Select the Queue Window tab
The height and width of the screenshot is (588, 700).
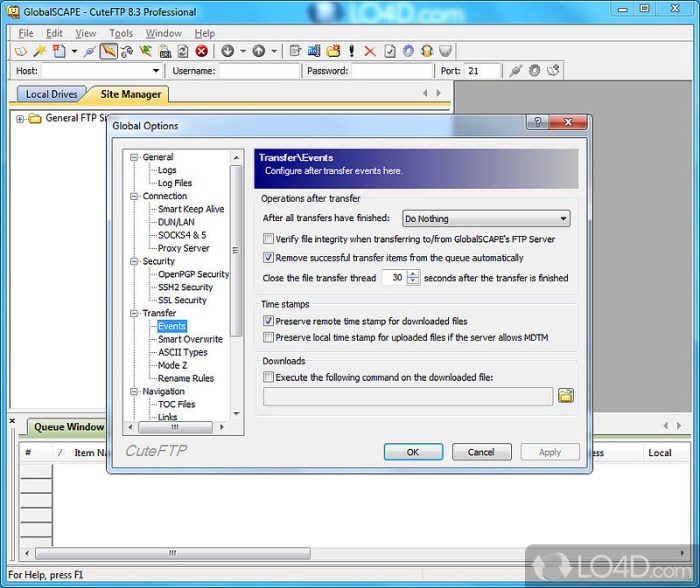point(68,427)
